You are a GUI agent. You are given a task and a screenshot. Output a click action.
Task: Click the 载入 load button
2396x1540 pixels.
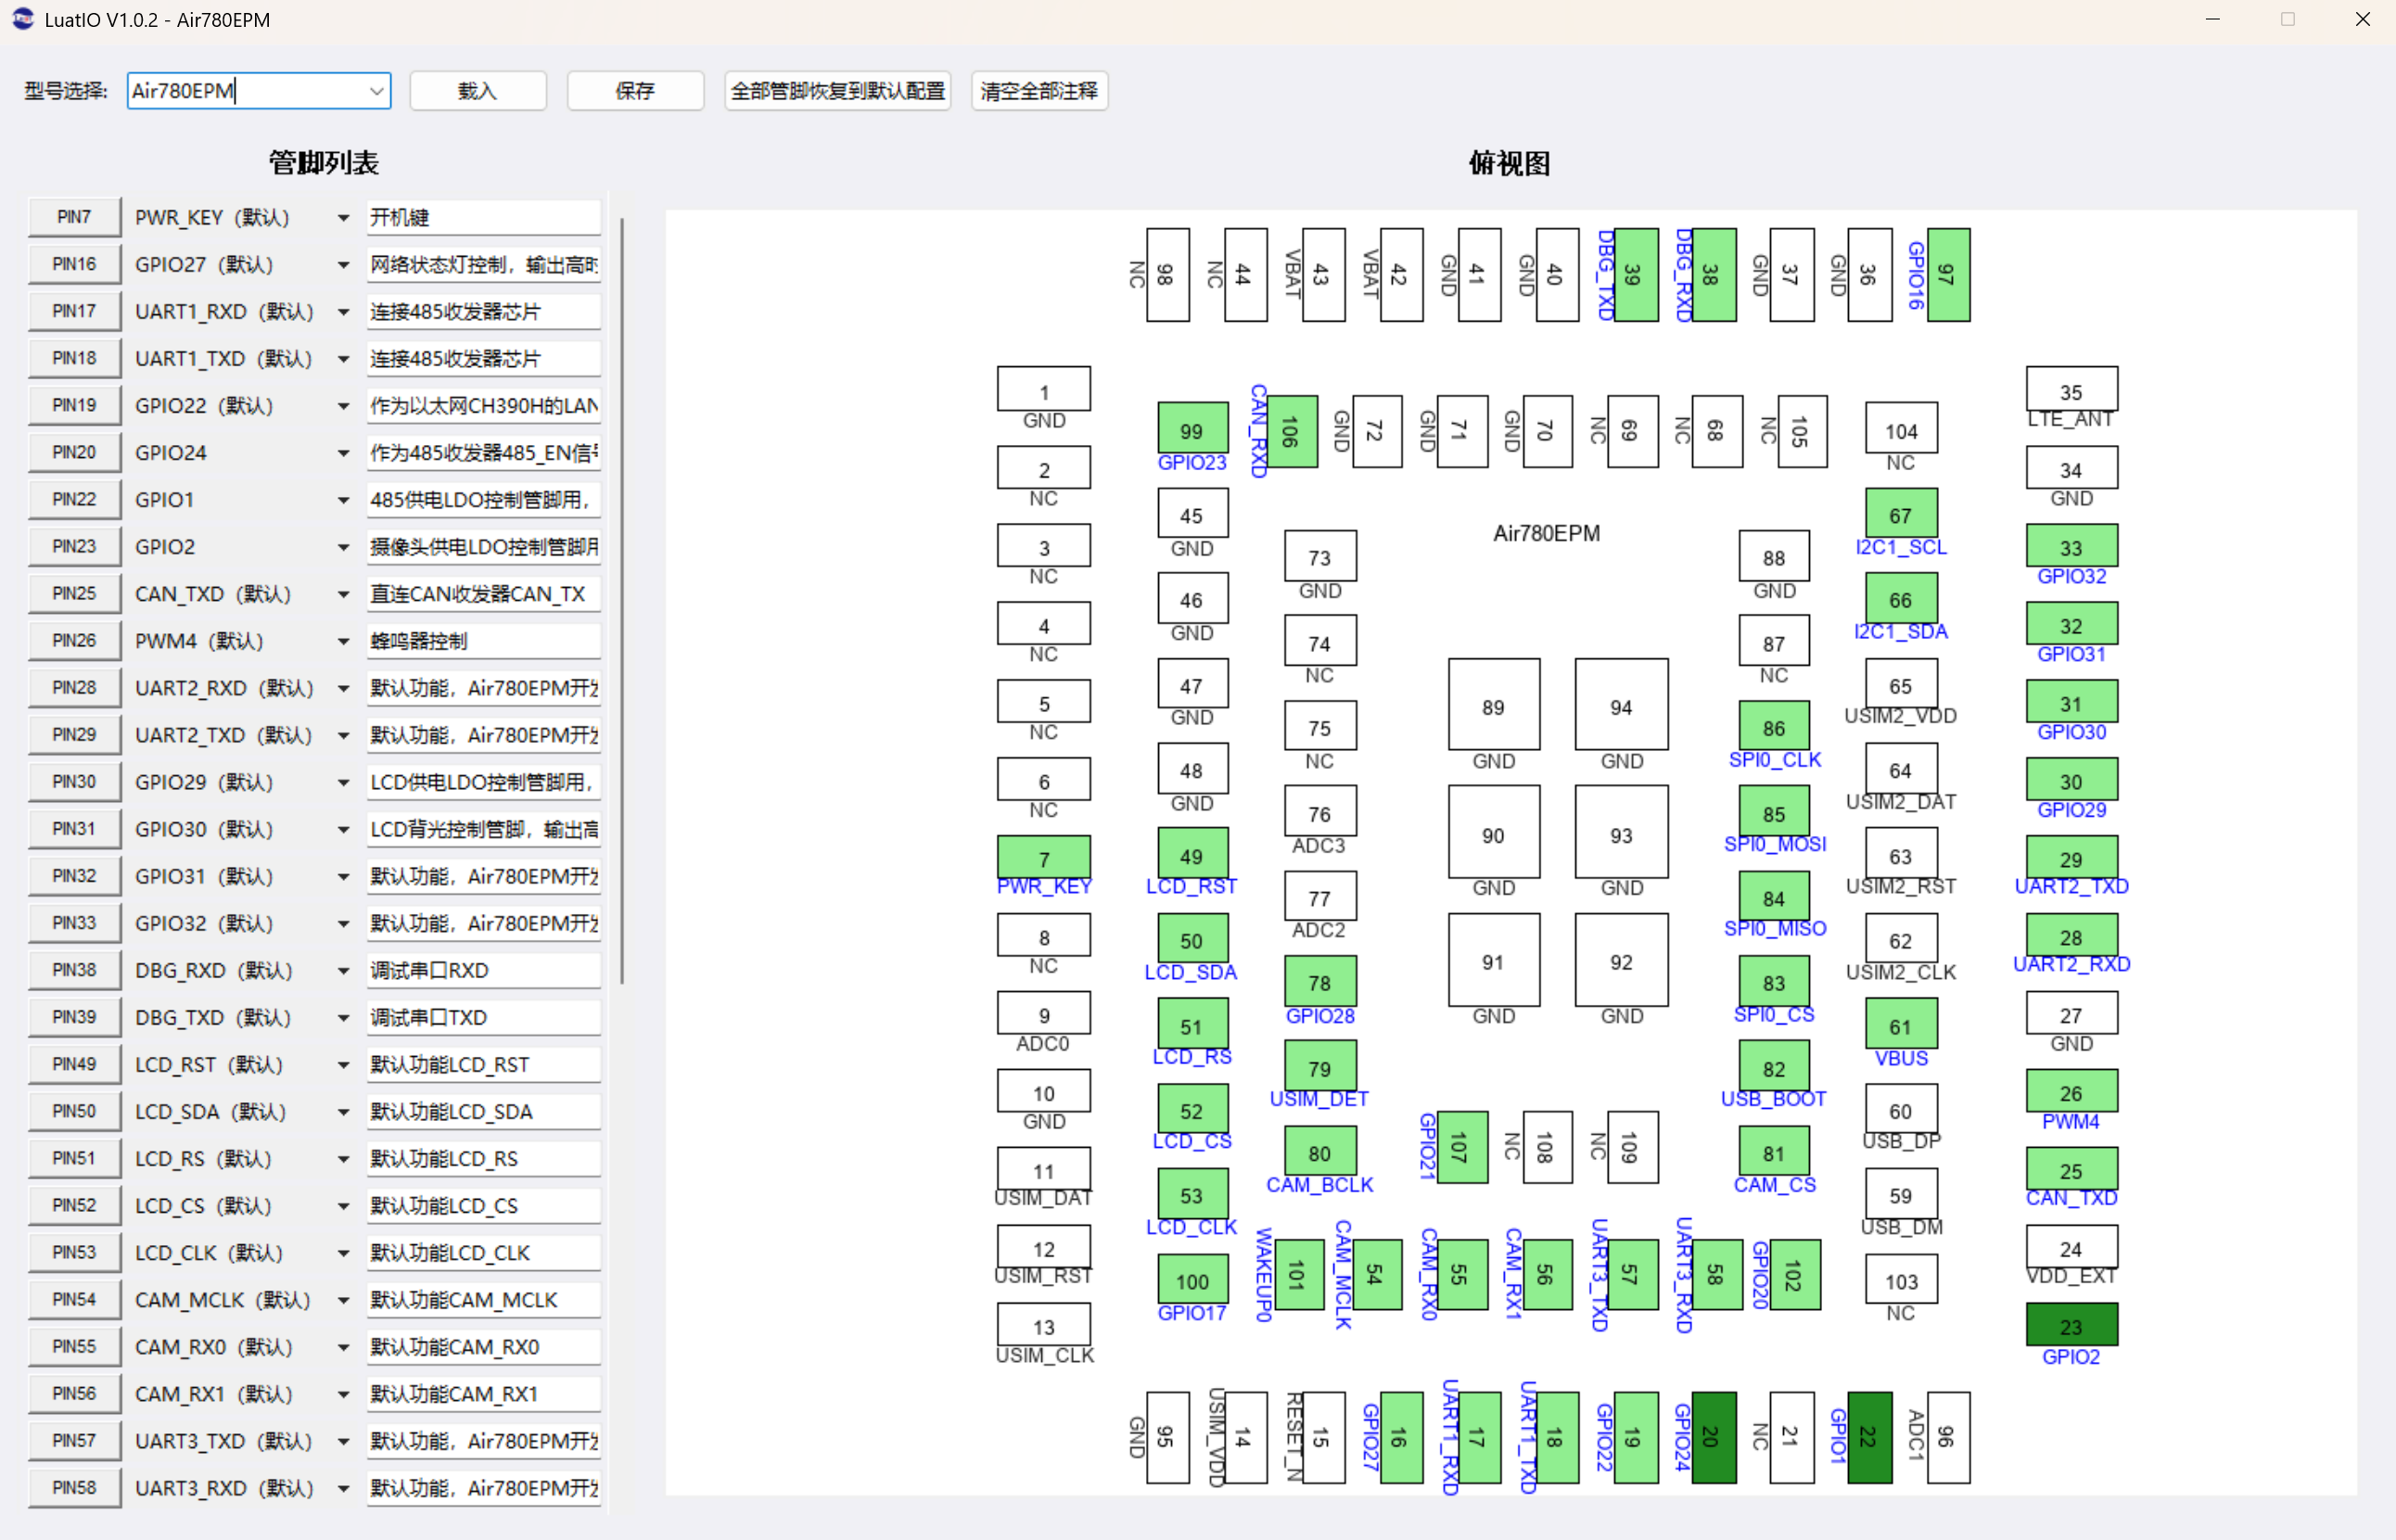pyautogui.click(x=478, y=91)
